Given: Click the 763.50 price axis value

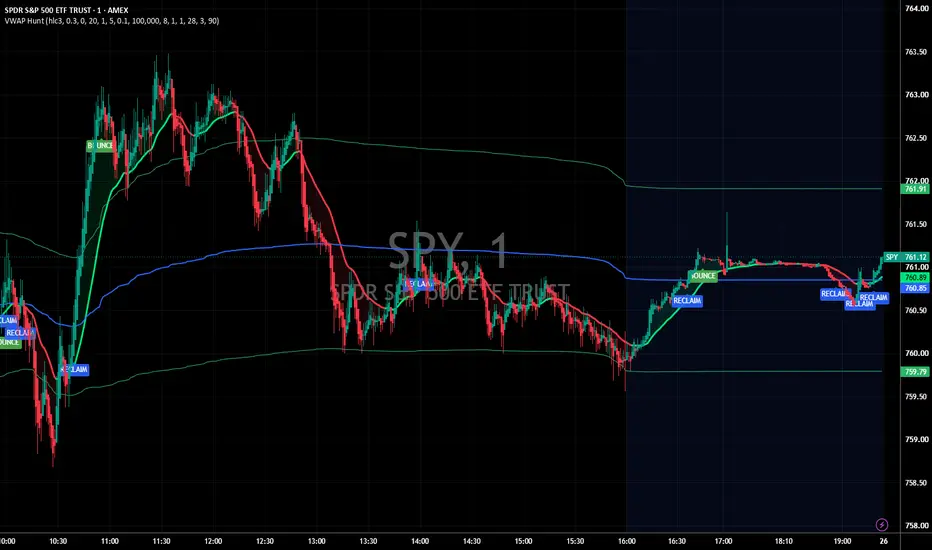Looking at the screenshot, I should pos(916,52).
